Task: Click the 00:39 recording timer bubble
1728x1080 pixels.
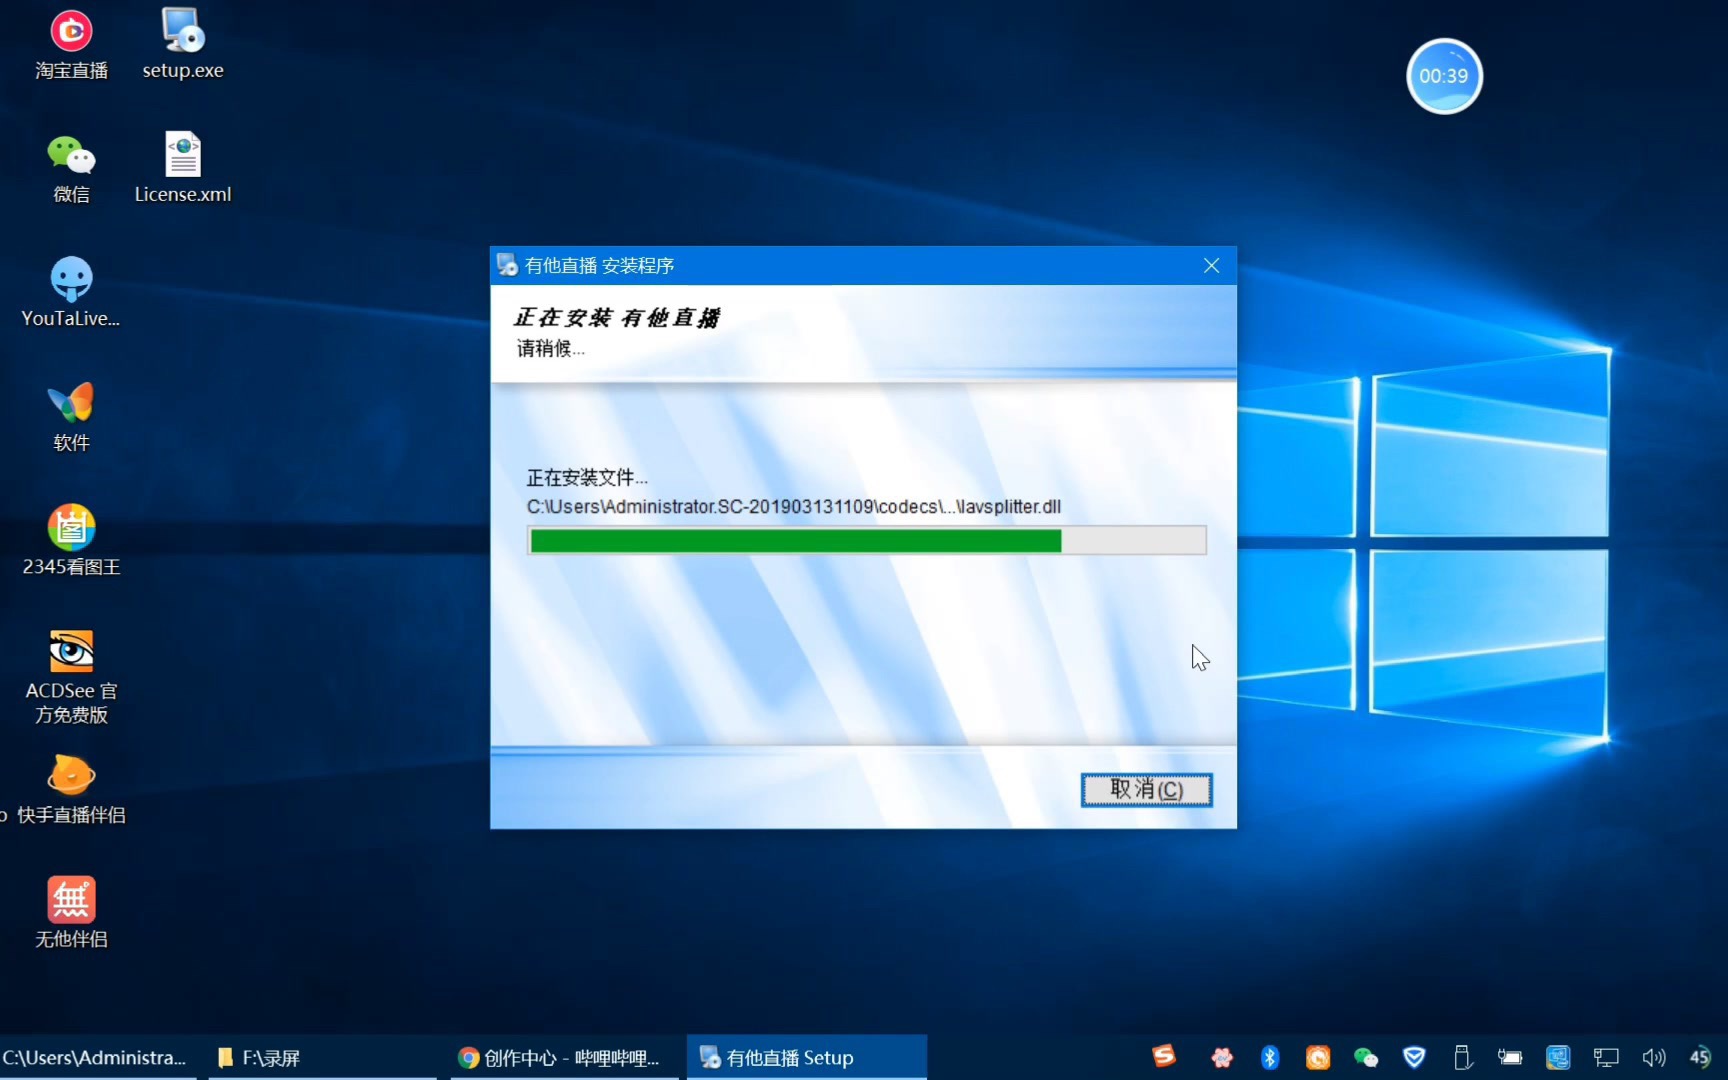Action: coord(1444,76)
